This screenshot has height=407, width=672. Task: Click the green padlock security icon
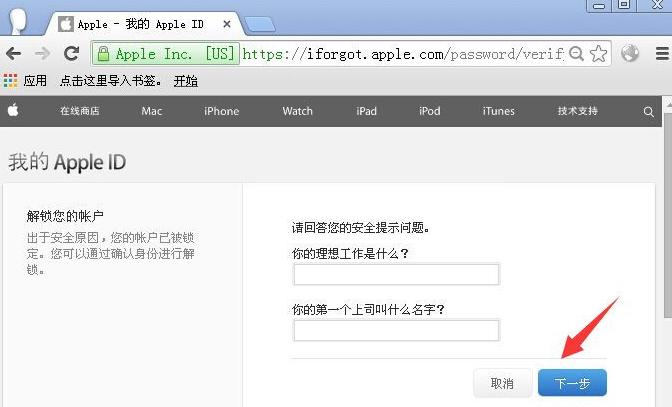tap(103, 54)
